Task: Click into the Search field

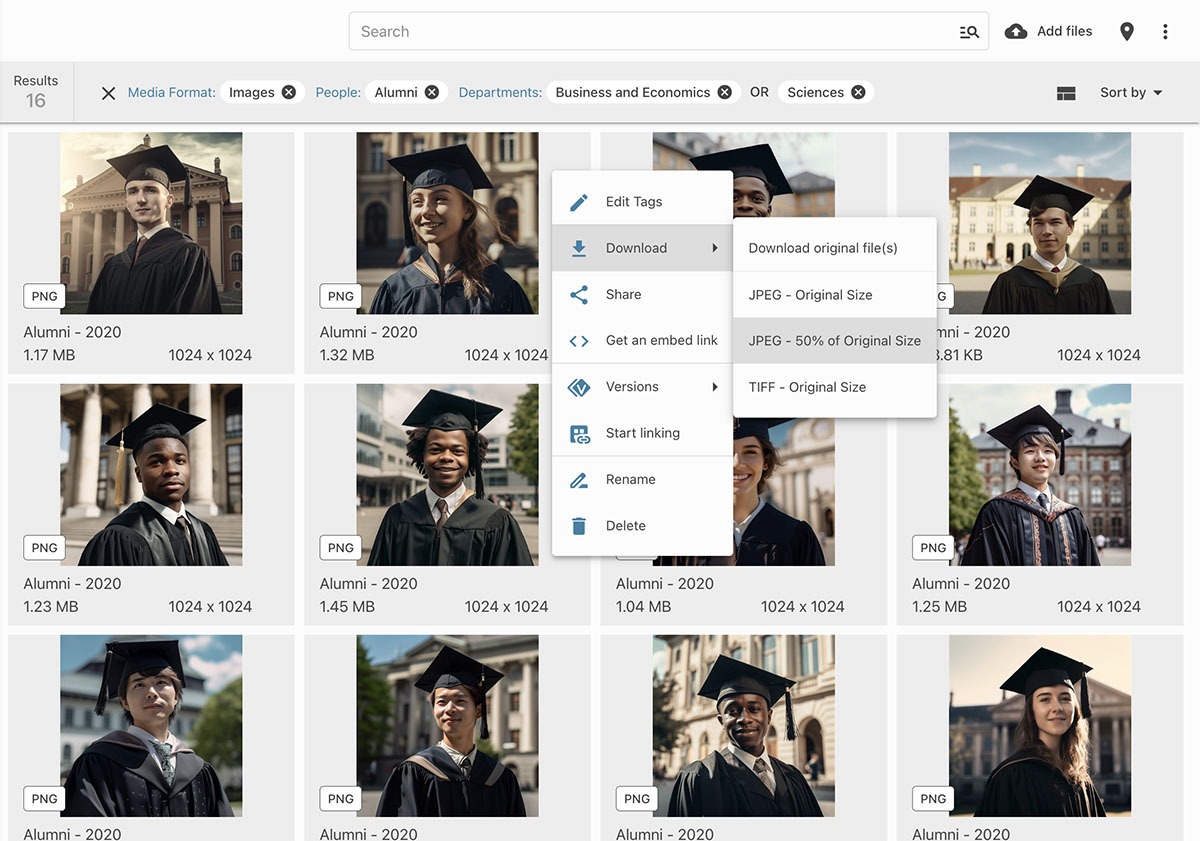Action: (650, 32)
